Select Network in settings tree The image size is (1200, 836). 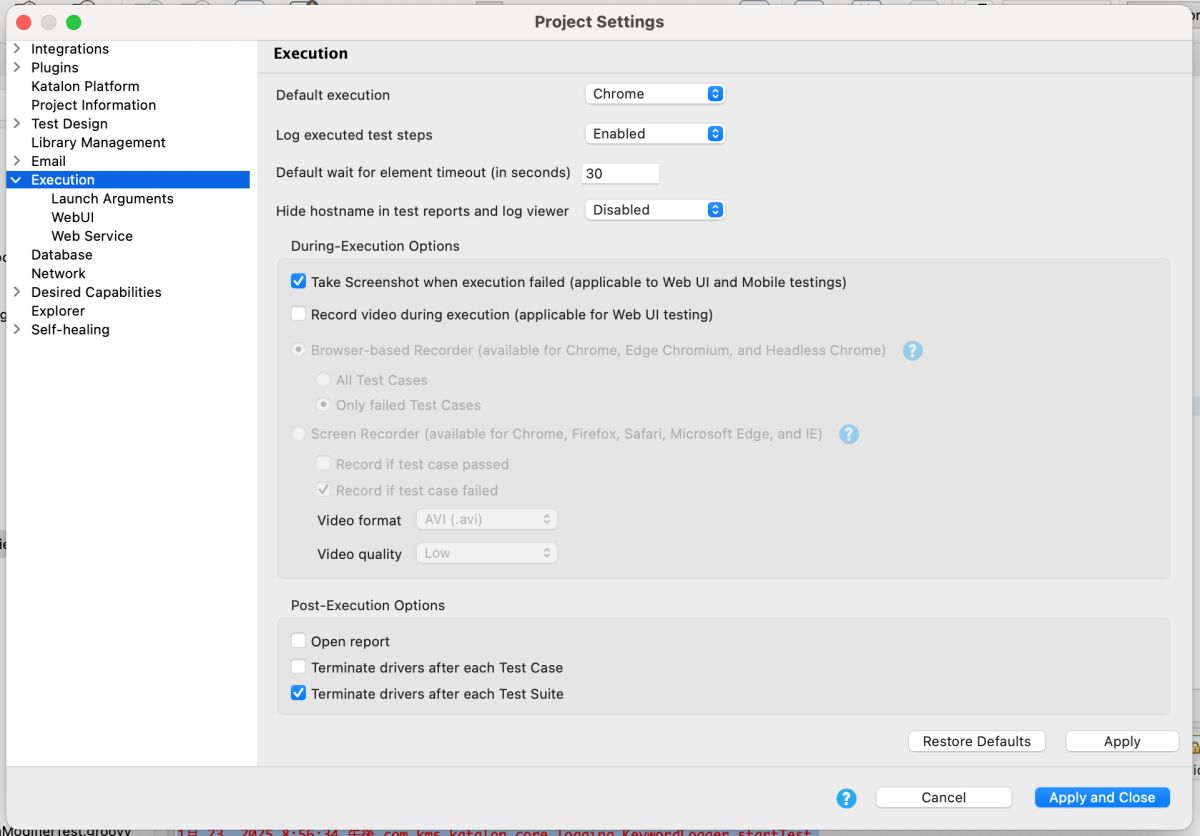[58, 273]
